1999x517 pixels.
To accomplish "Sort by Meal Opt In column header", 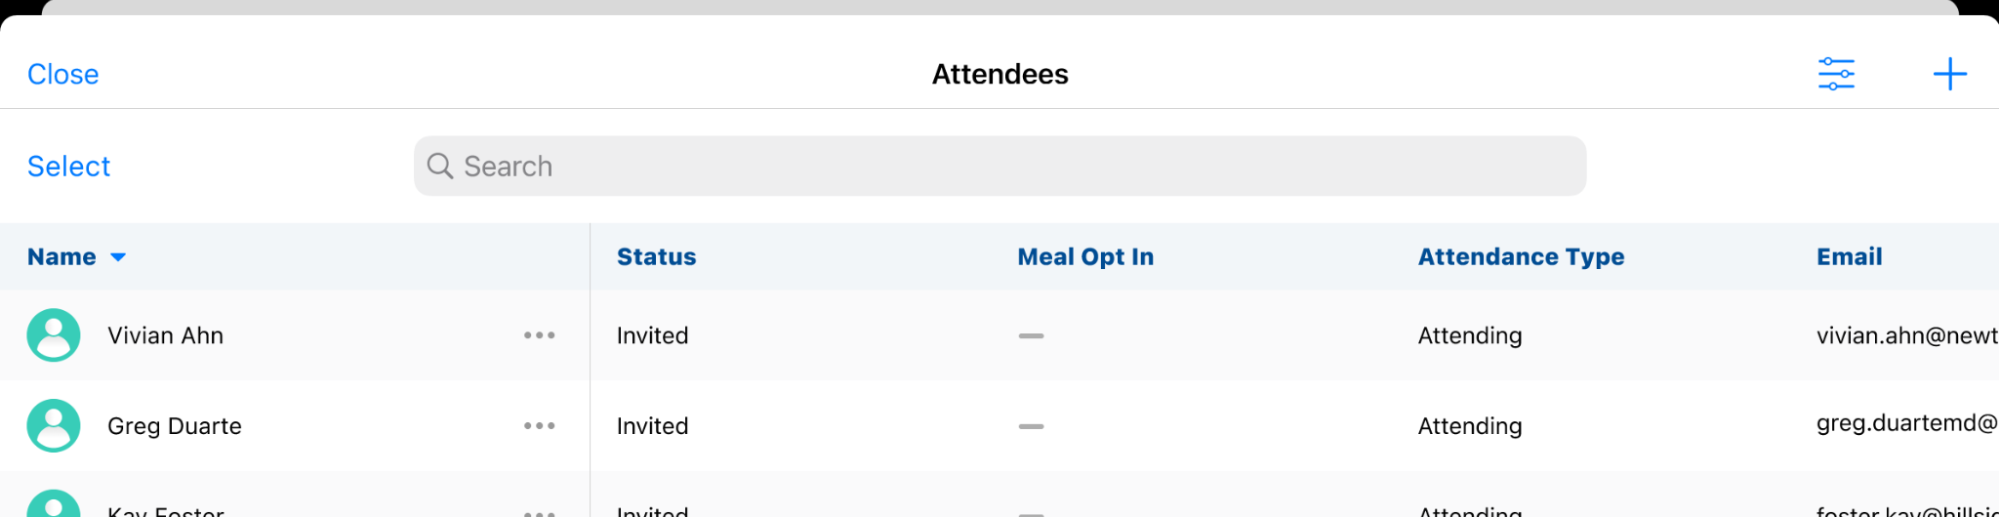I will [x=1085, y=257].
